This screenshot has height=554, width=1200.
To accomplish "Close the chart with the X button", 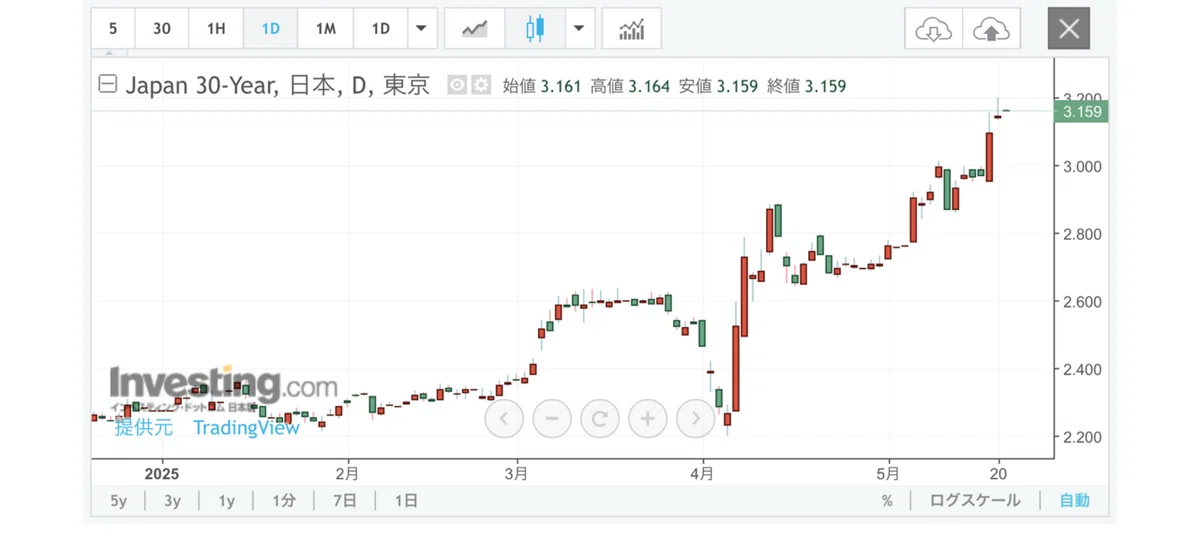I will pyautogui.click(x=1068, y=29).
